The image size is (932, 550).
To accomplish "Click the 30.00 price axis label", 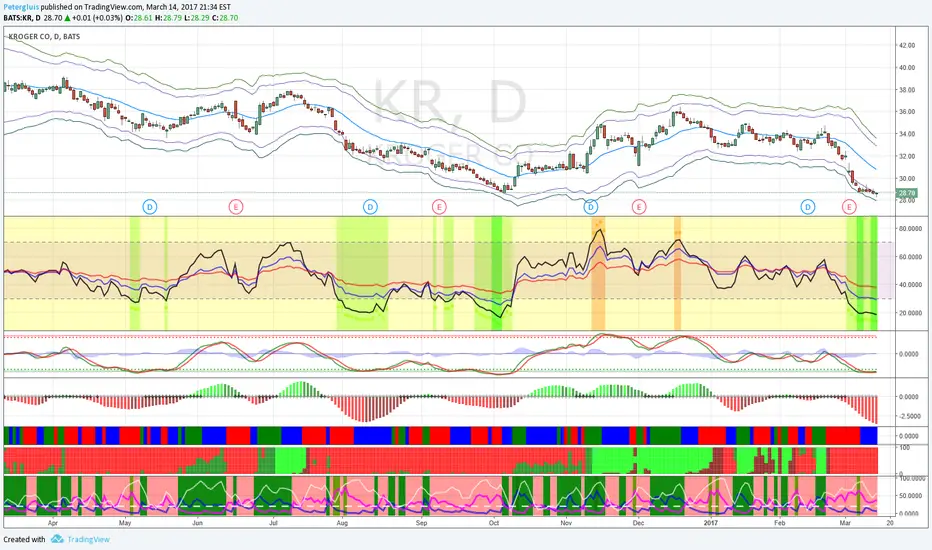I will 907,178.
